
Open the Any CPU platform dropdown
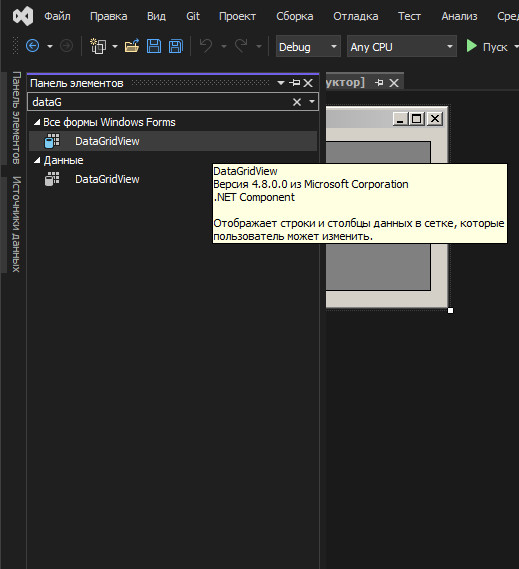coord(401,46)
